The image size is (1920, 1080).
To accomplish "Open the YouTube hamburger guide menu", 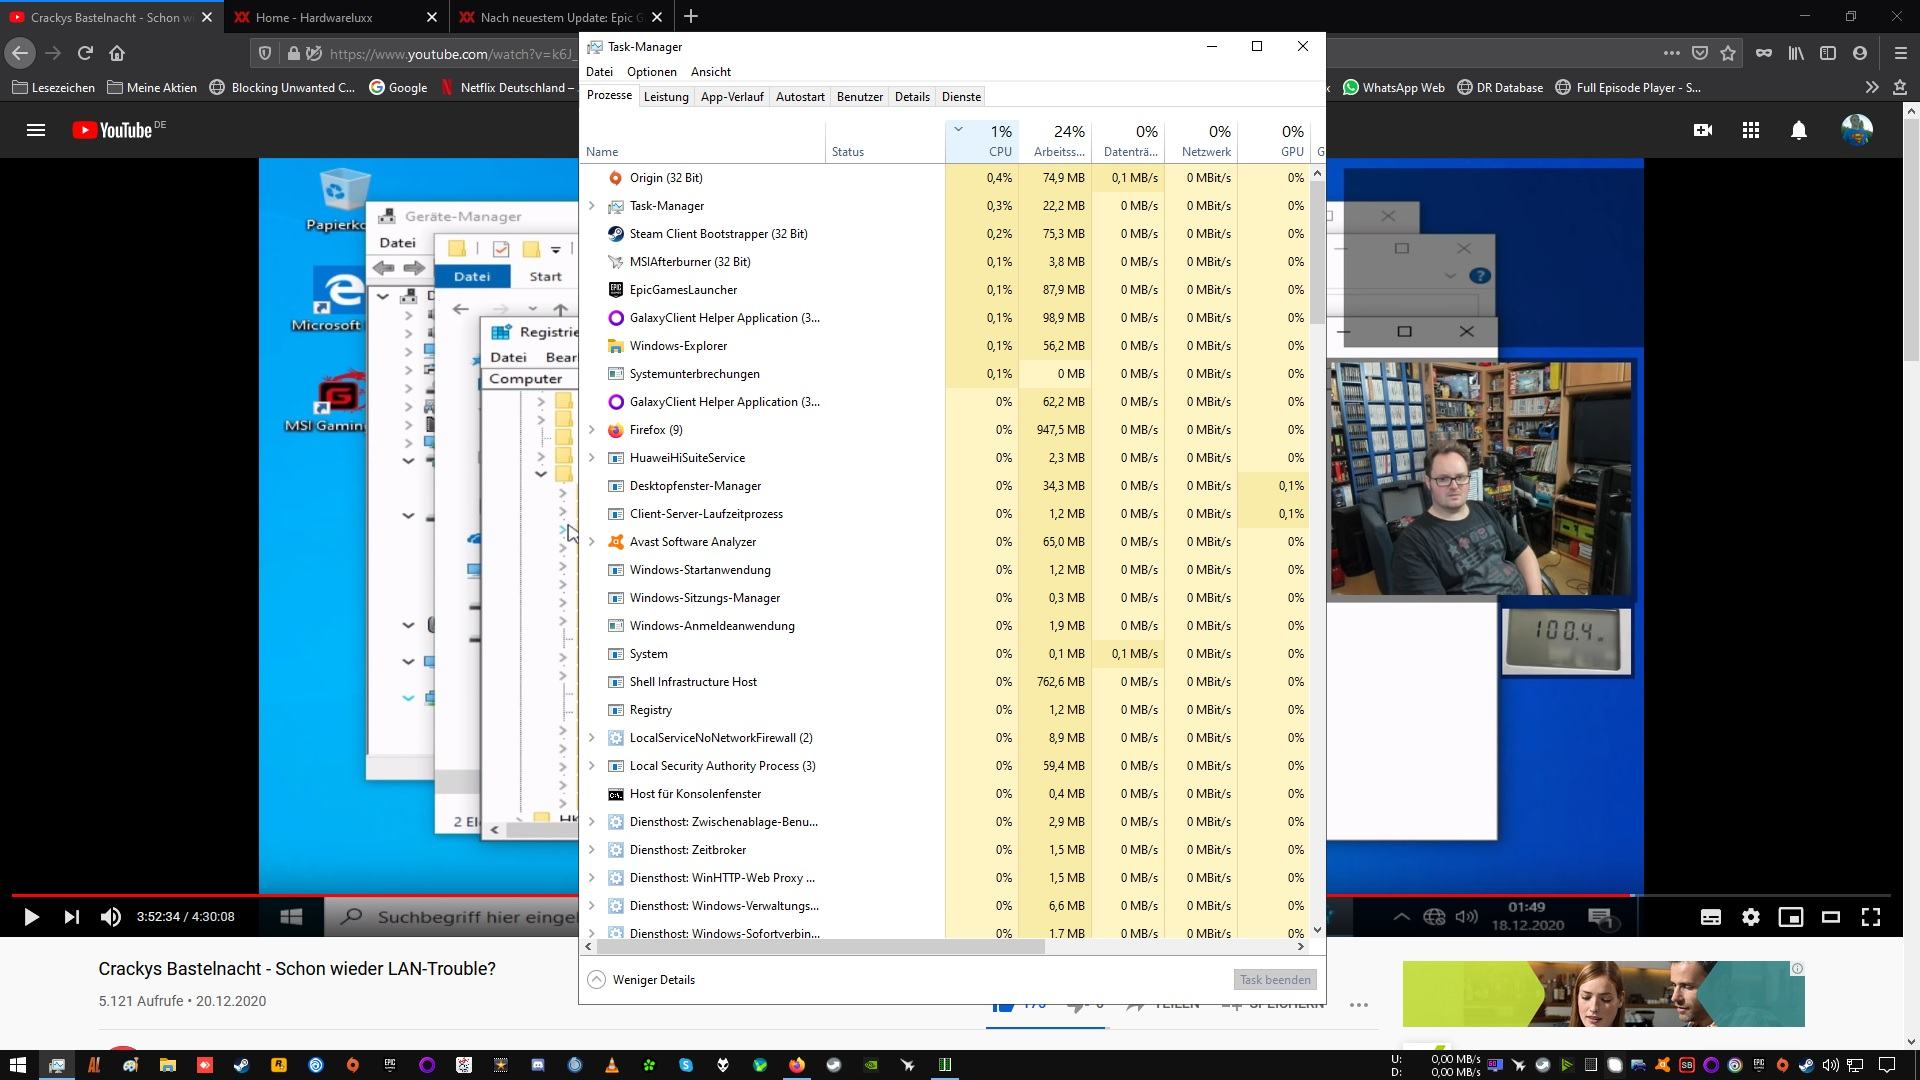I will coord(36,130).
